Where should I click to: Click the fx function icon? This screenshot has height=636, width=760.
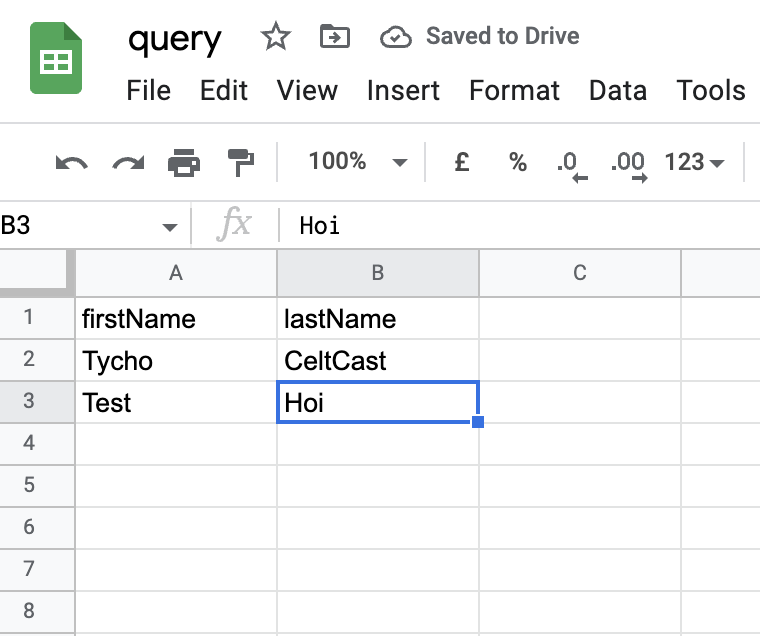pos(235,224)
